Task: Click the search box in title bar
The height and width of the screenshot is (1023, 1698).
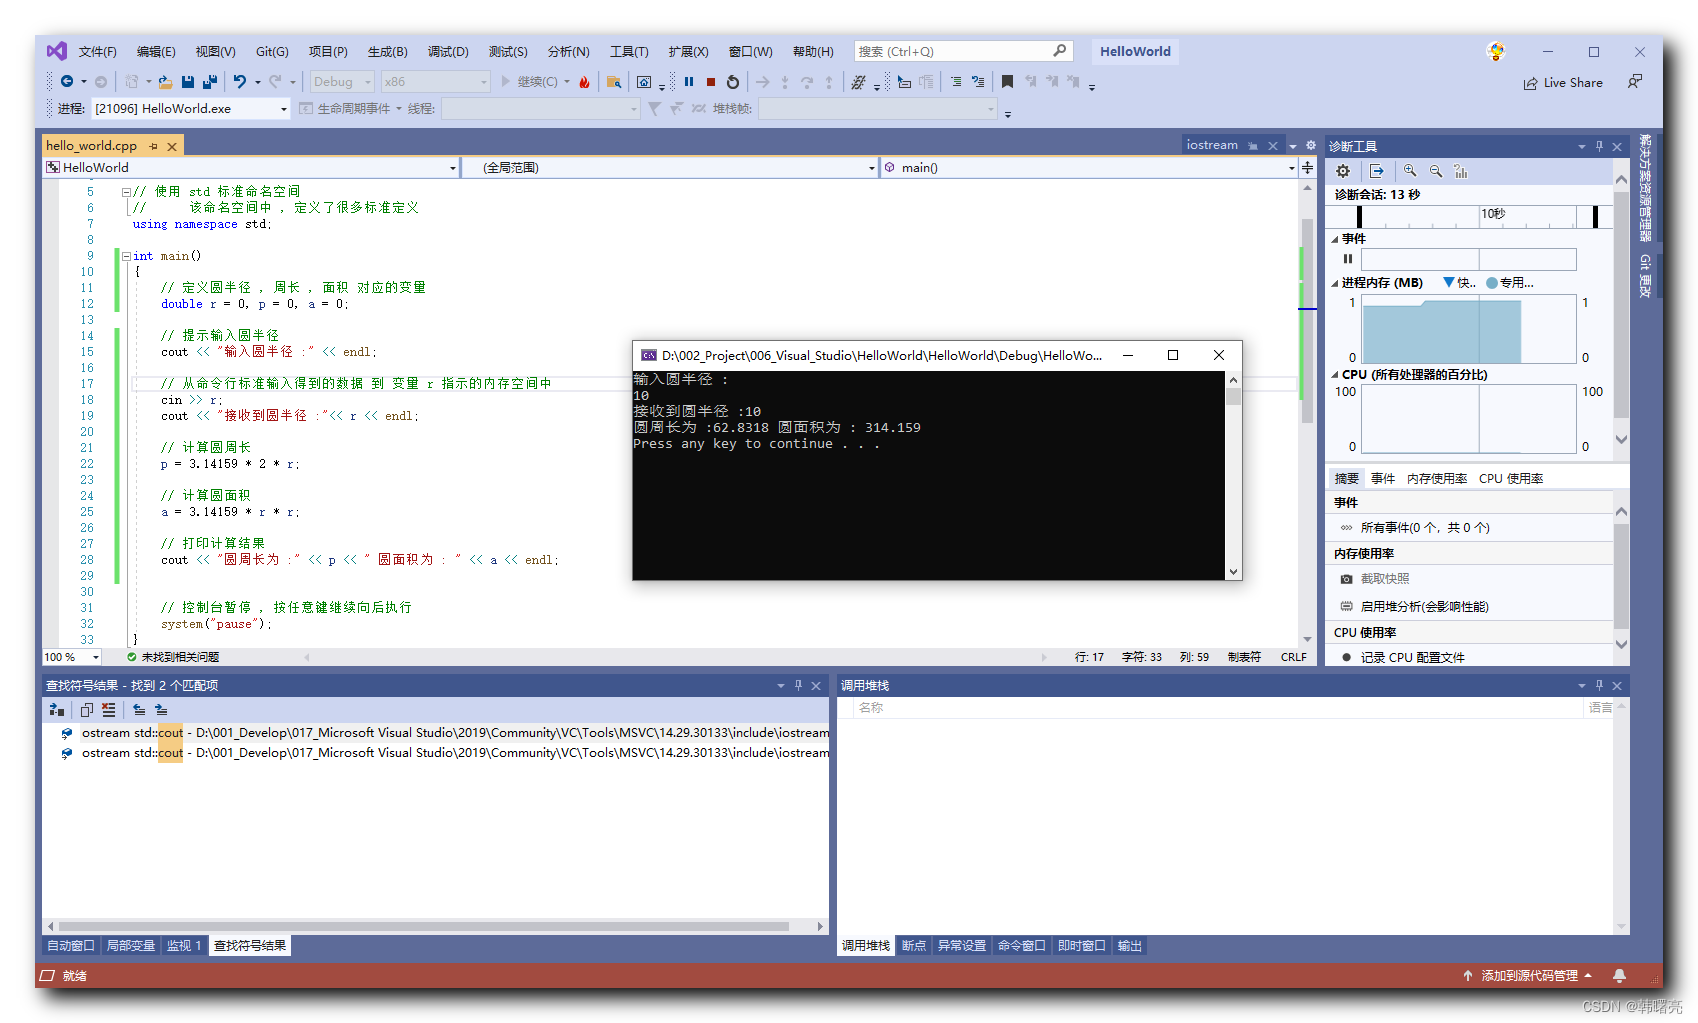Action: (x=963, y=51)
